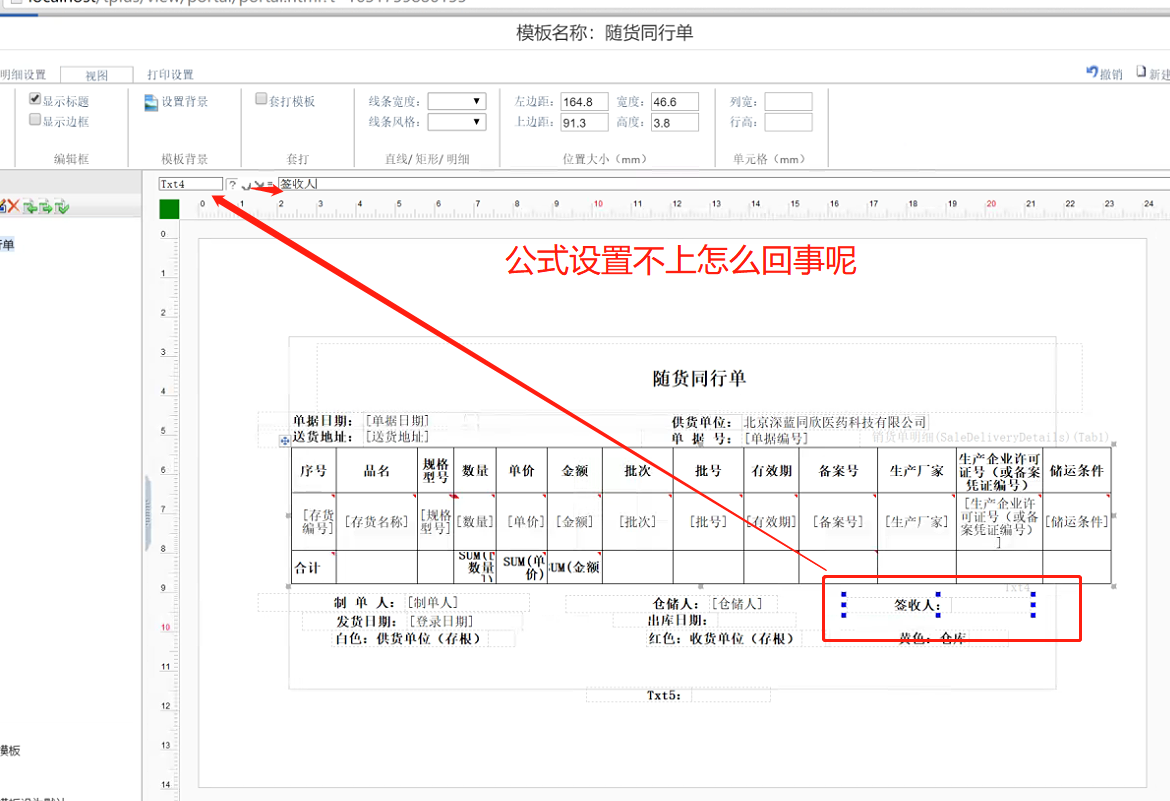Screen dimensions: 1170x801
Task: Select the [制单人] field
Action: (433, 602)
